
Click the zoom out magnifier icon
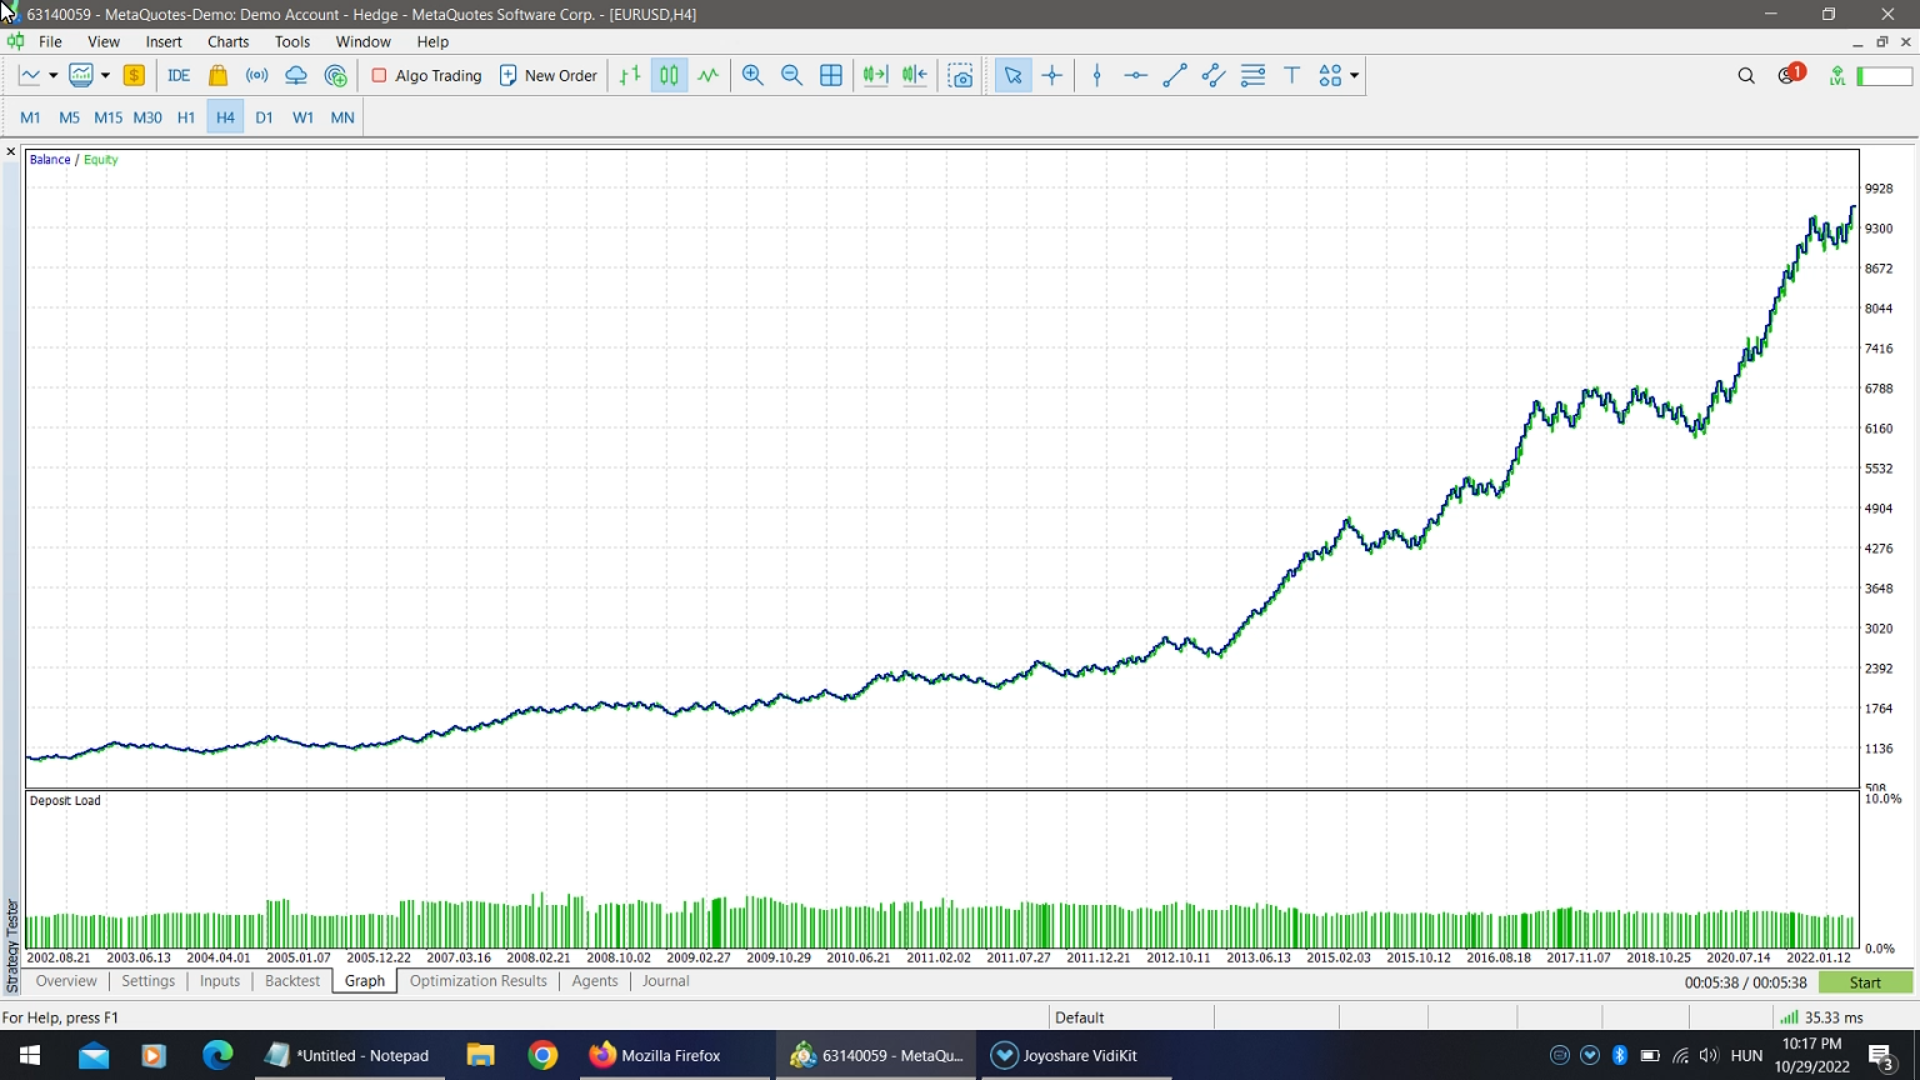(x=791, y=75)
